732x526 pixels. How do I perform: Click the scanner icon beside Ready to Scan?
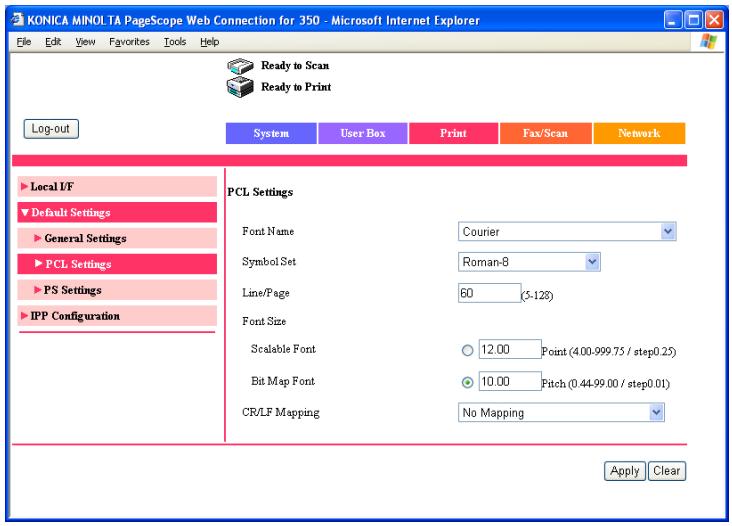240,66
